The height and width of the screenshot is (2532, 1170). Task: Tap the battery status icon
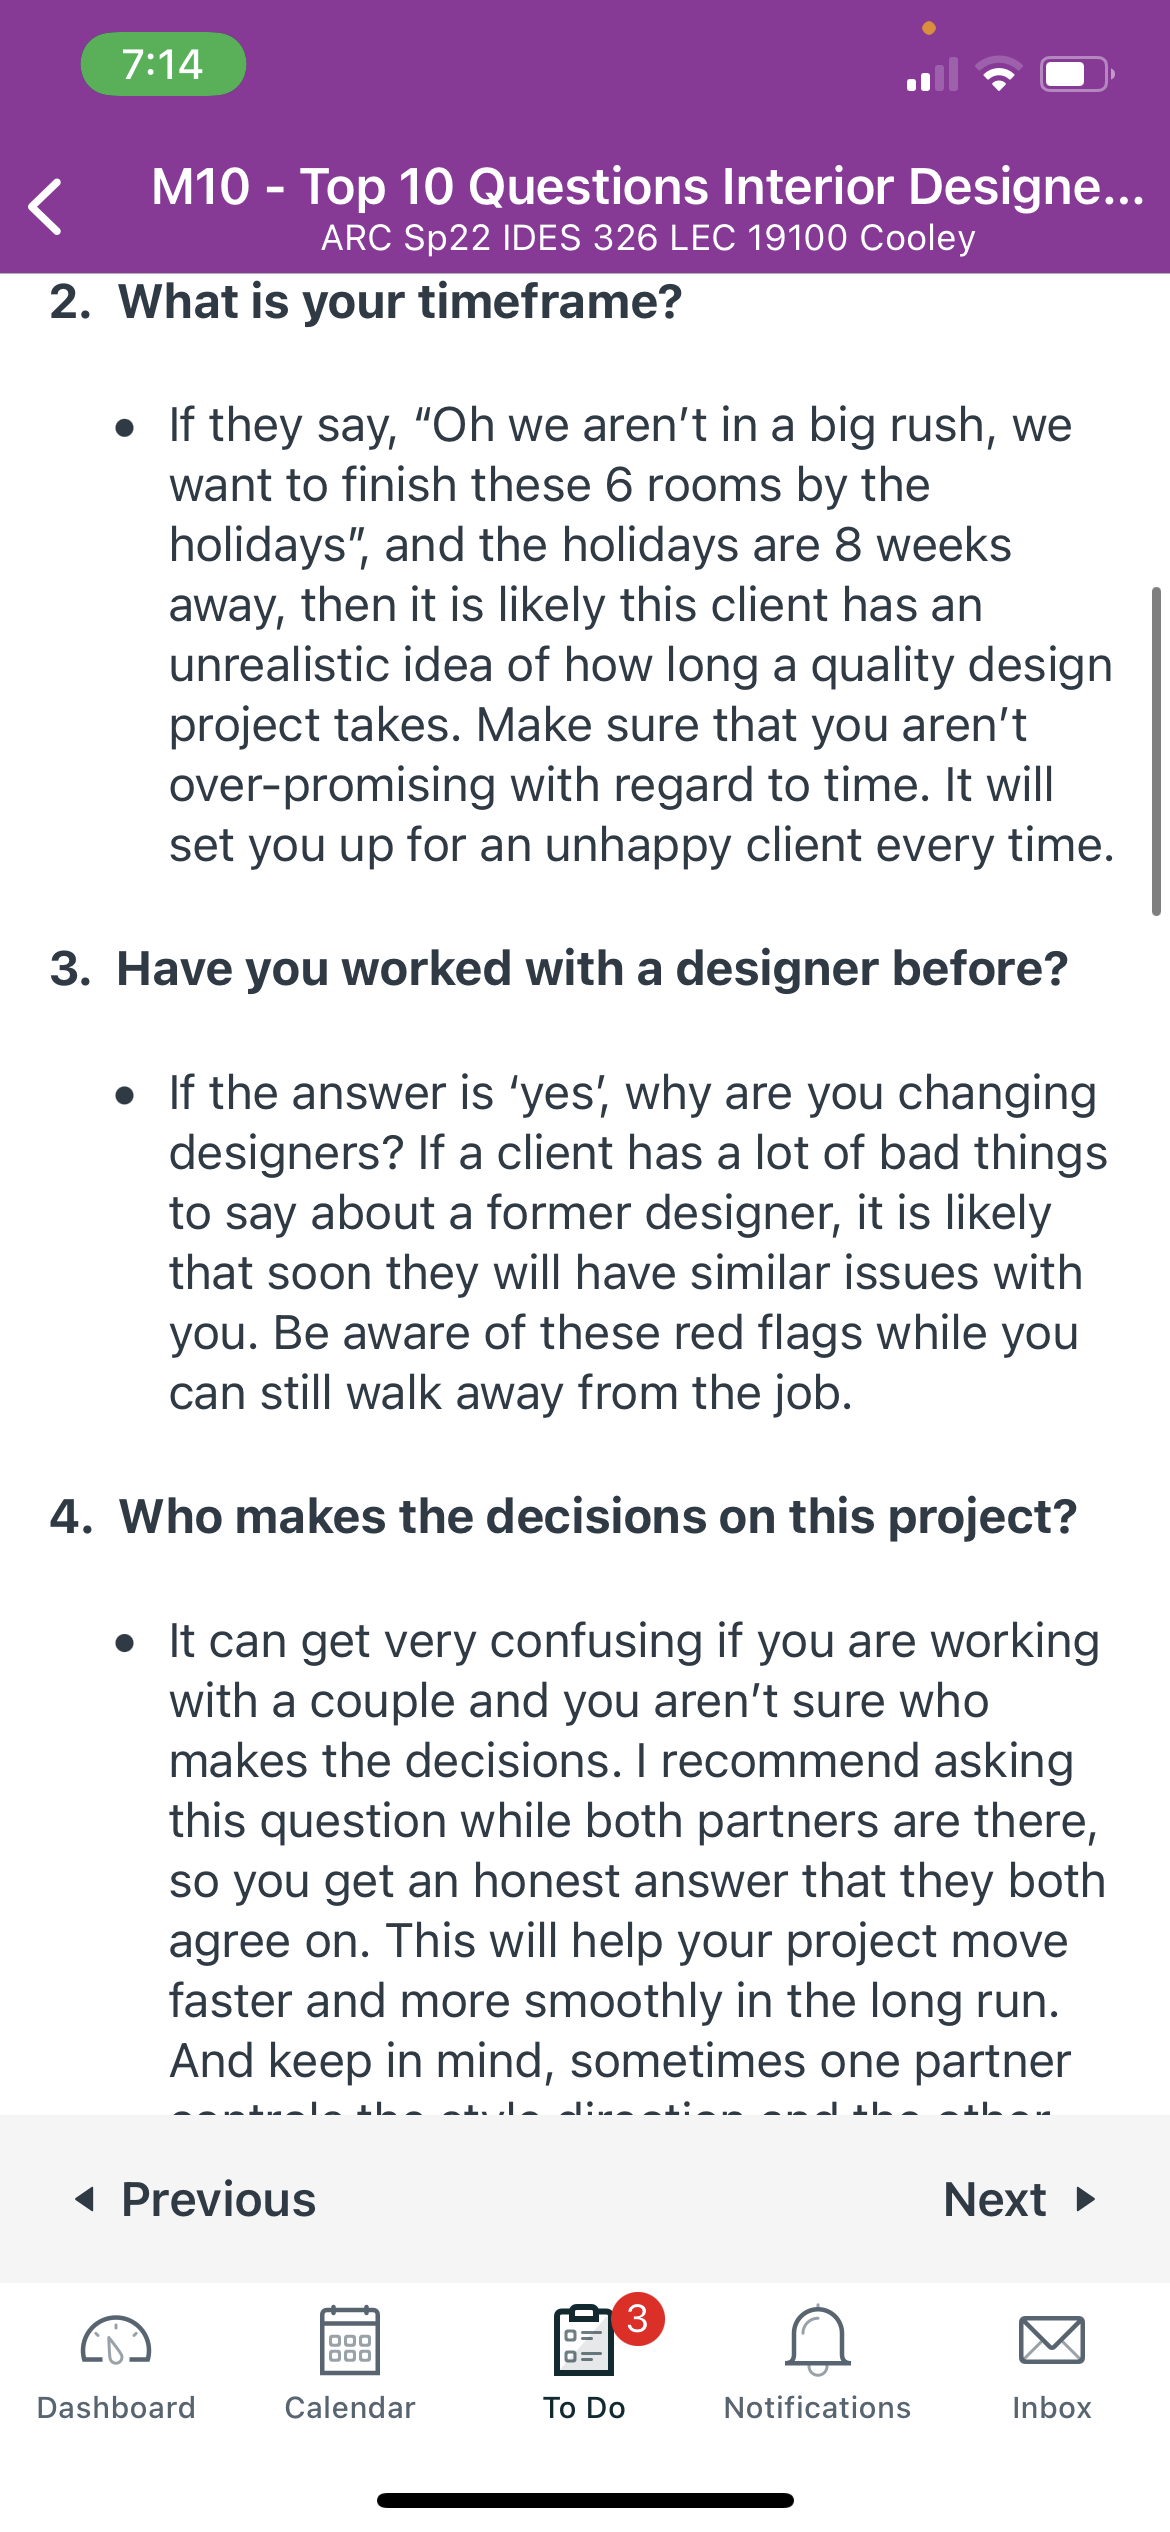(1078, 74)
